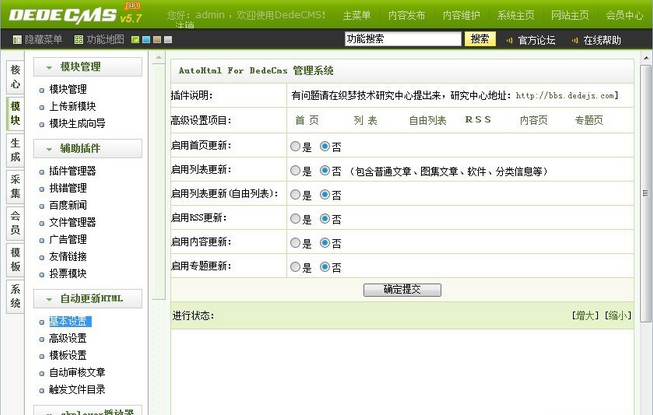Click the bullet icon beside 百度新闻
Image resolution: width=653 pixels, height=415 pixels.
tap(41, 205)
